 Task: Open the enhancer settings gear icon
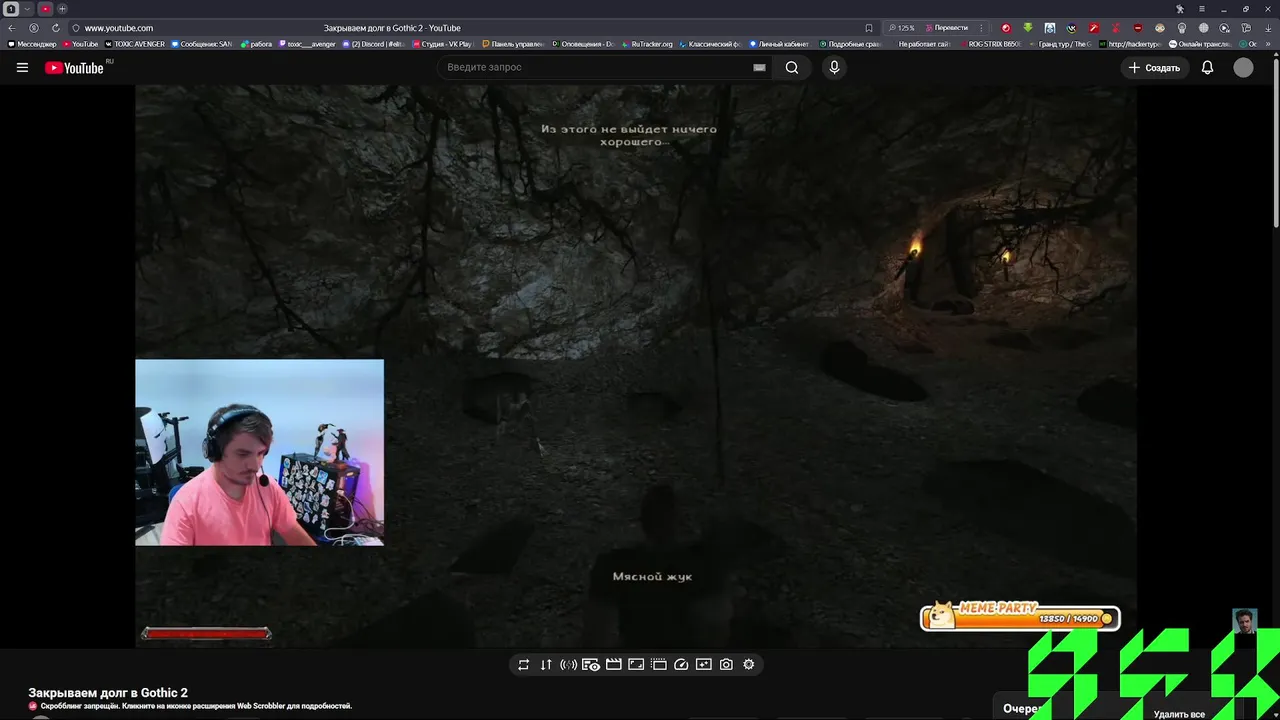[x=749, y=664]
